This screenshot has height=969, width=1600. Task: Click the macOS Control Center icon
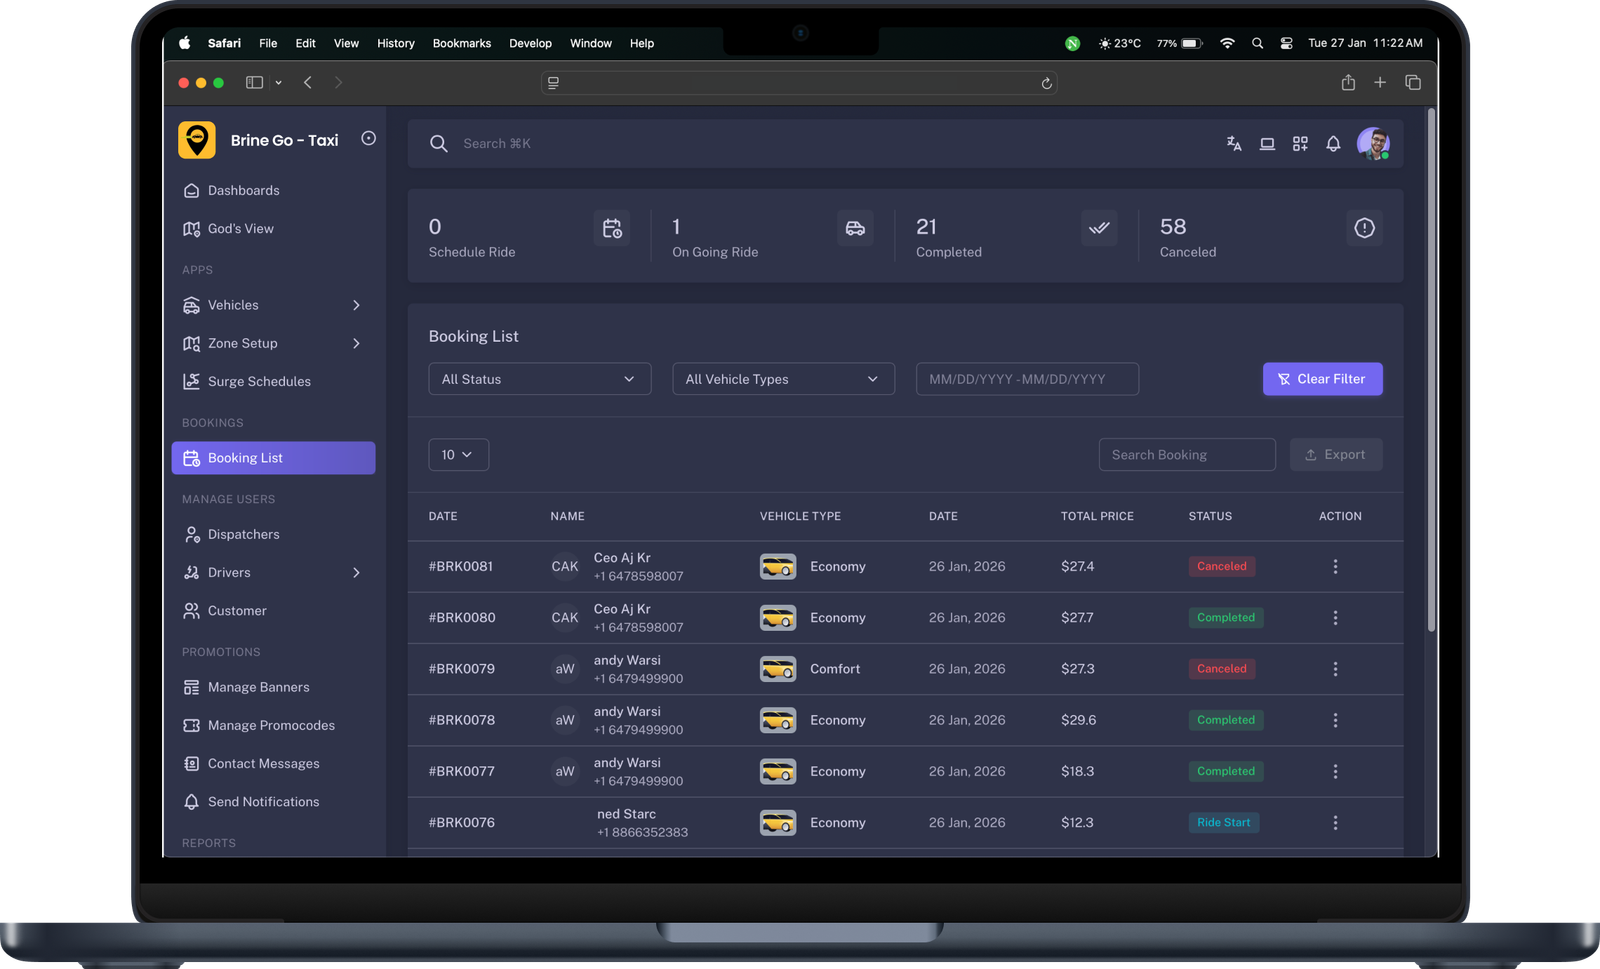[x=1287, y=43]
